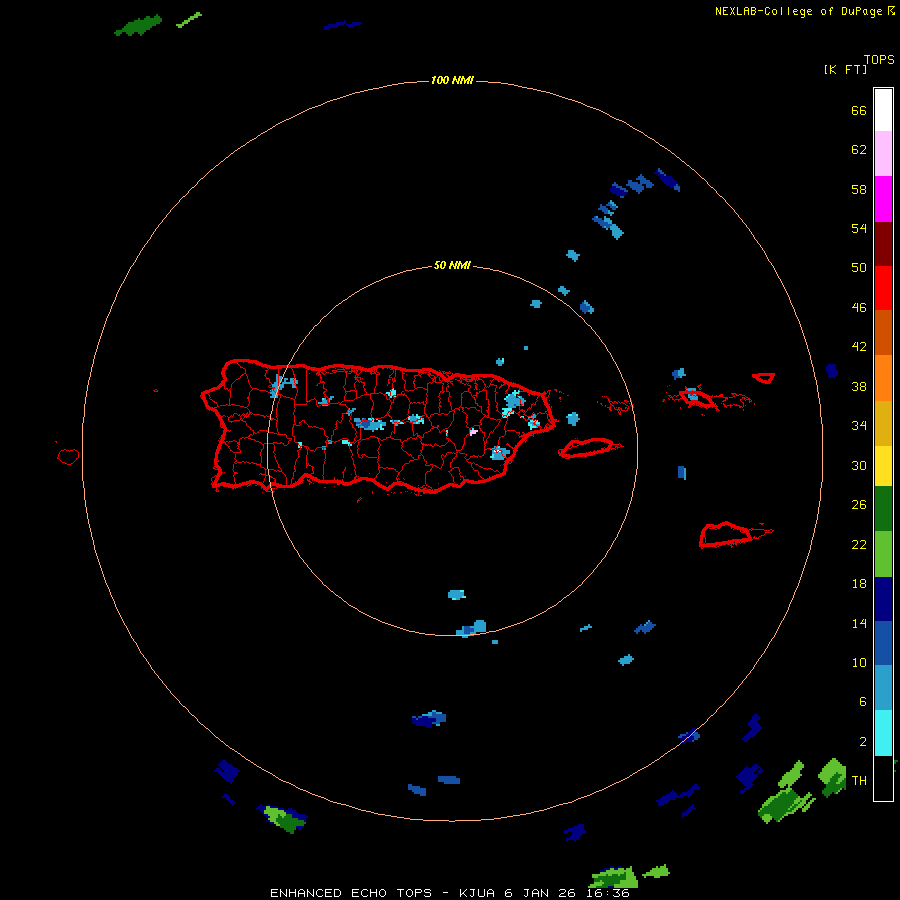Click the 100 NMI range ring label
This screenshot has height=900, width=900.
[x=452, y=80]
